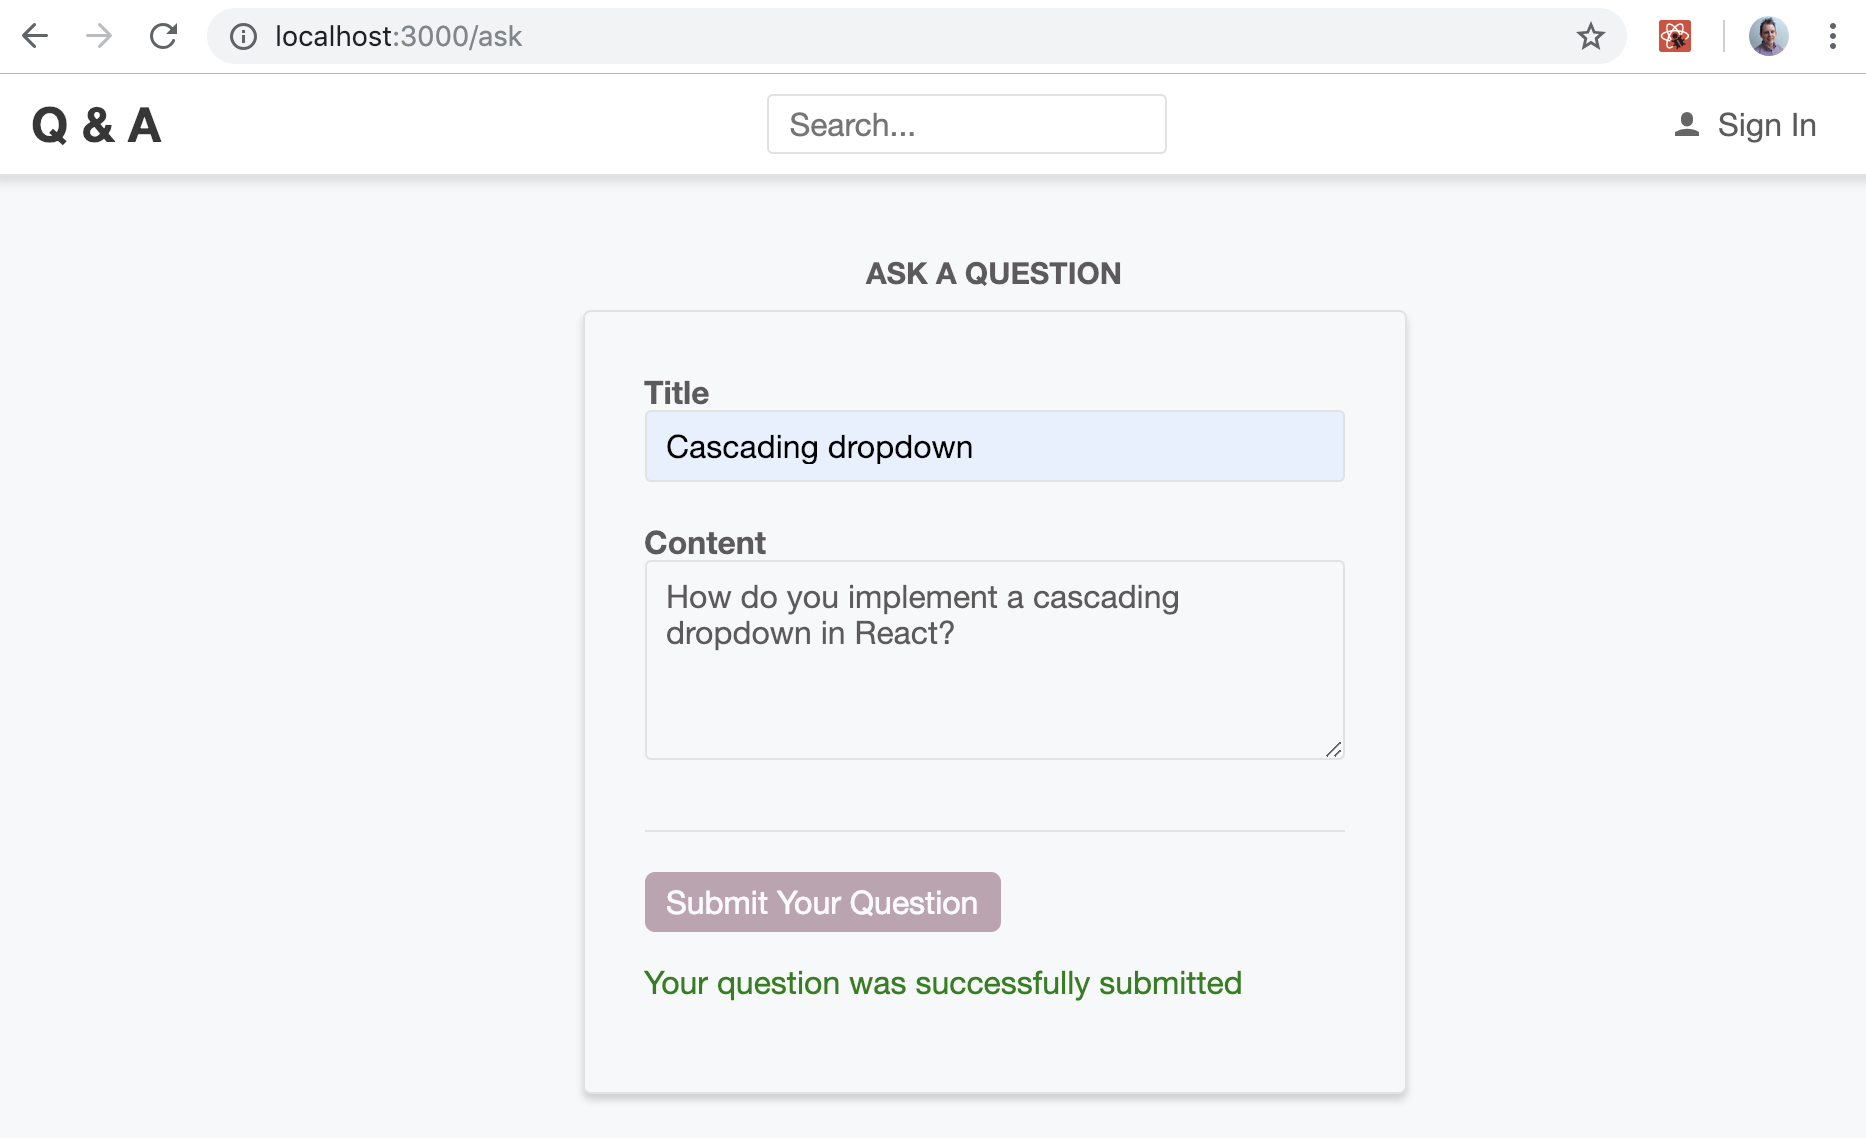Screen dimensions: 1866x1138
Task: Click the Q & A site logo
Action: [96, 126]
